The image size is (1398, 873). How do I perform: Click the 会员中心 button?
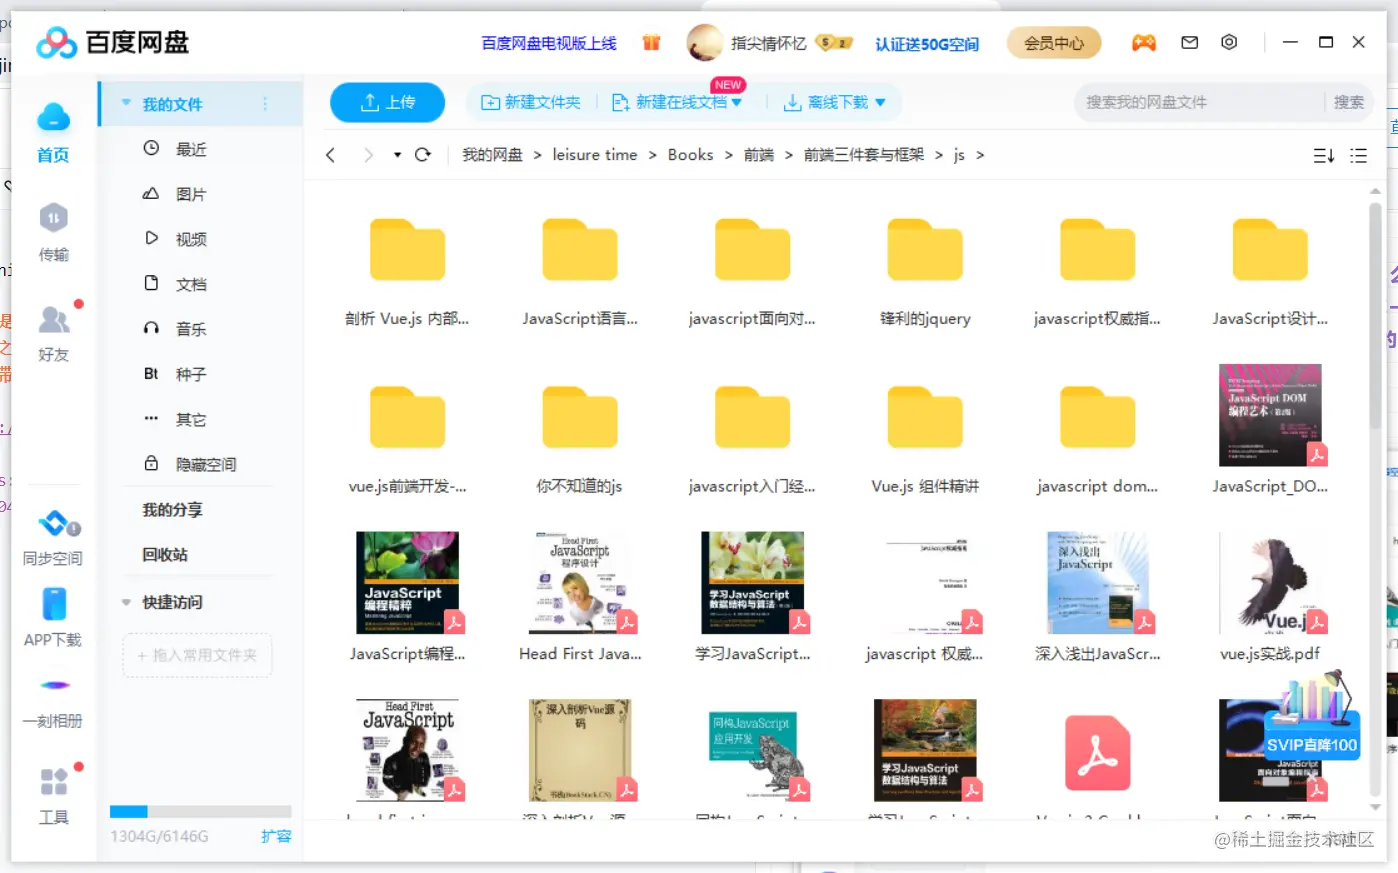click(x=1054, y=43)
